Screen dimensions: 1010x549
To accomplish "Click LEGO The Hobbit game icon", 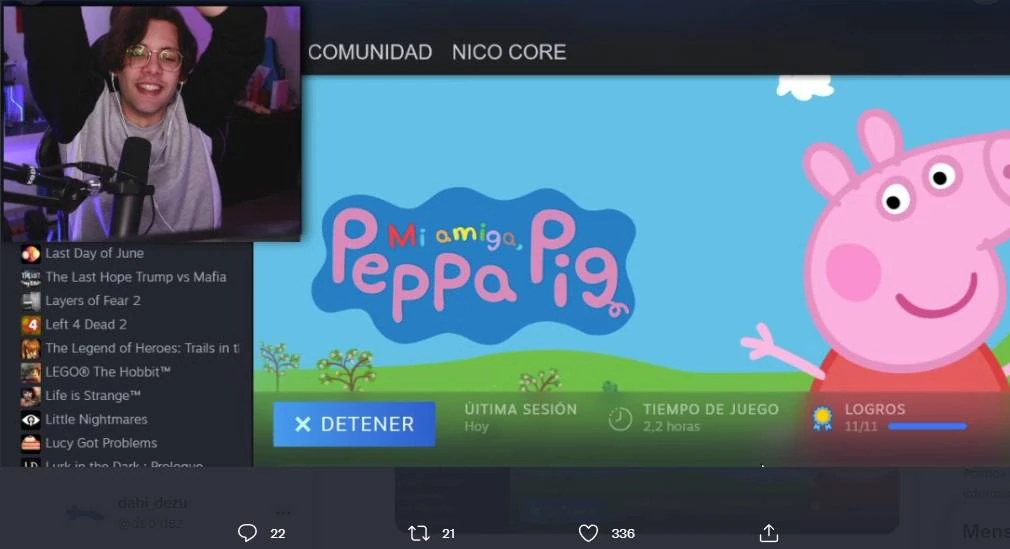I will 30,372.
